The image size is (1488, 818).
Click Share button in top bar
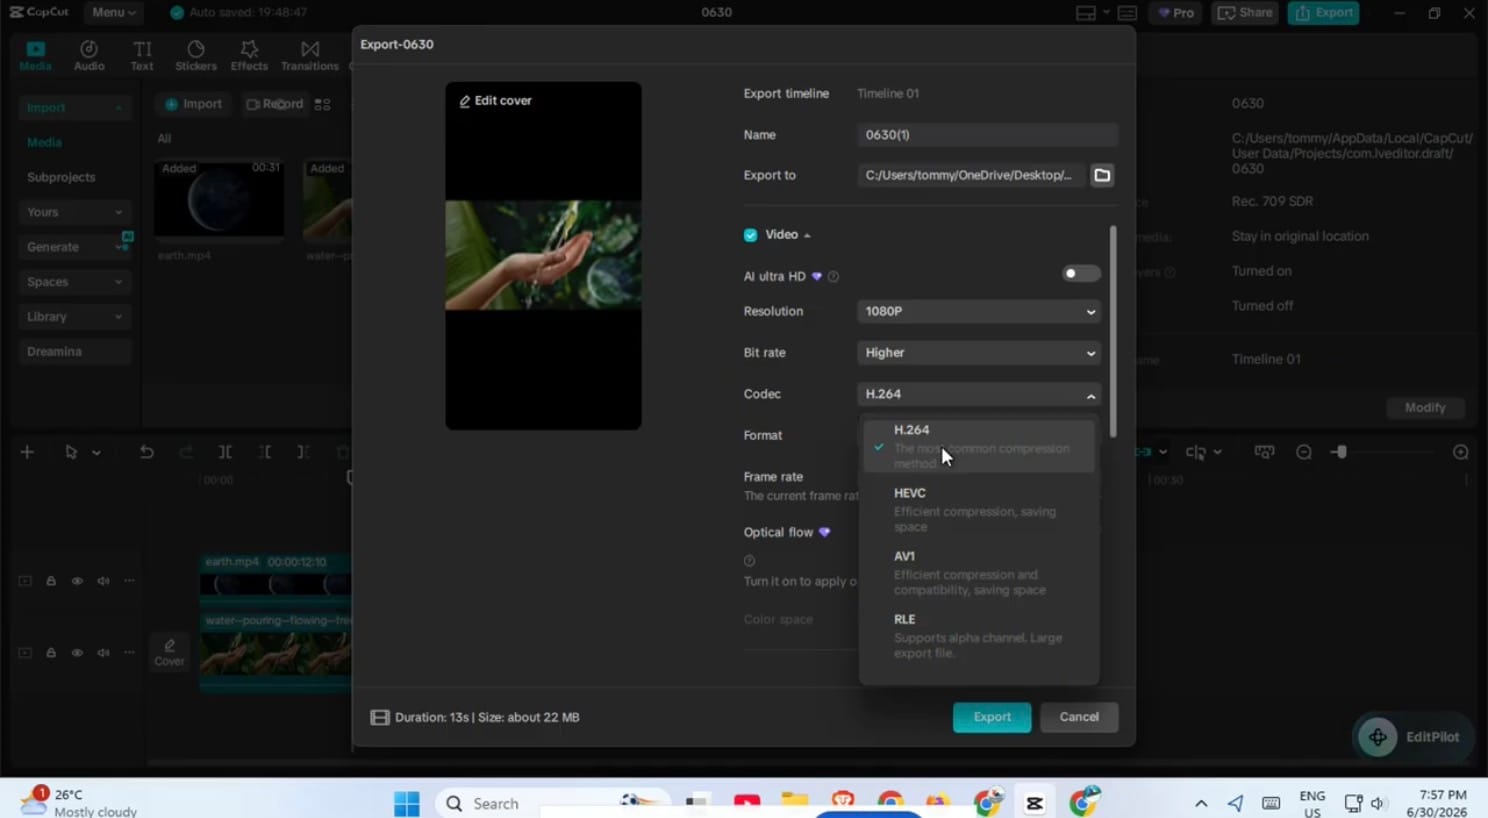pyautogui.click(x=1245, y=13)
